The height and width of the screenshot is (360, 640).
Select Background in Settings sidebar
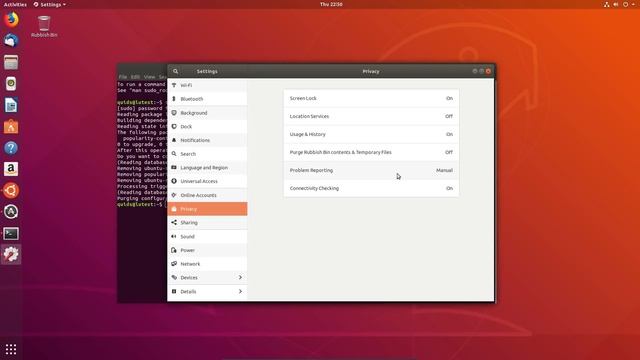(207, 113)
